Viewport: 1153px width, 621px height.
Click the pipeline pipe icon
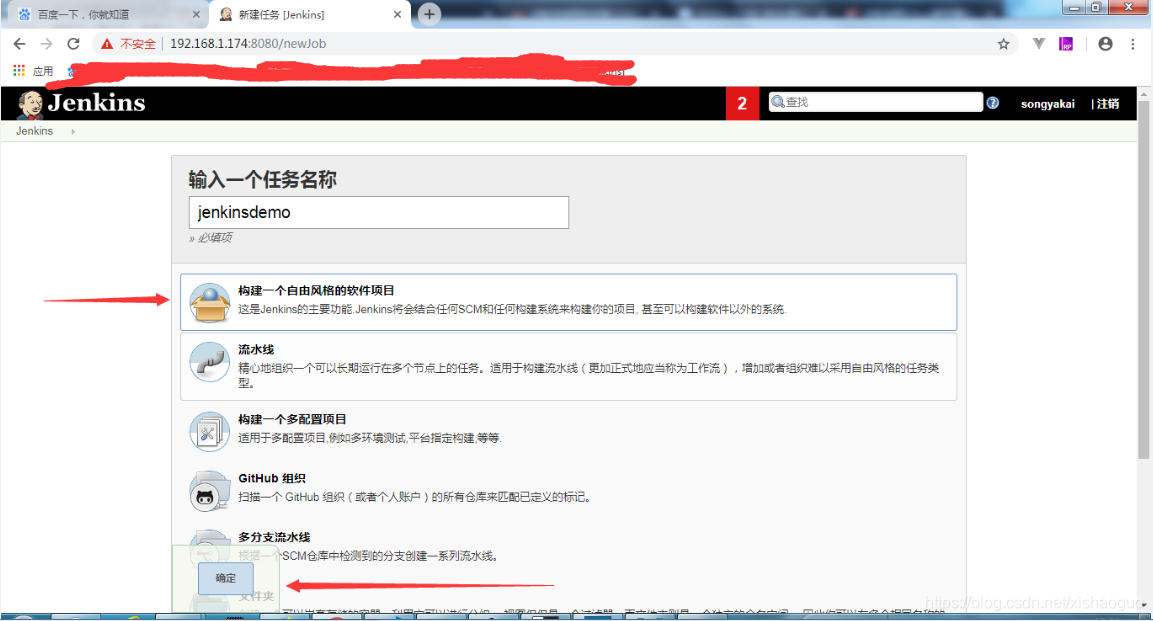tap(210, 362)
